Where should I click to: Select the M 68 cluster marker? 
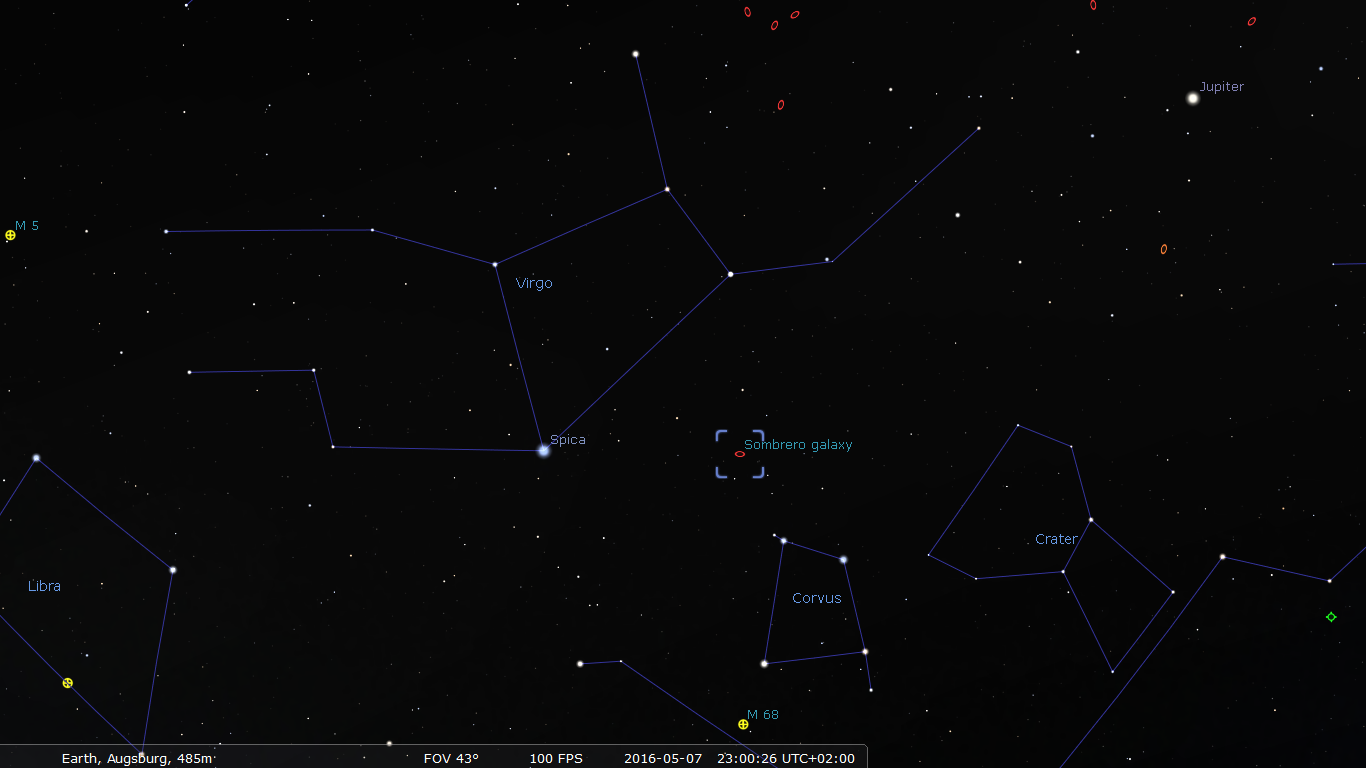point(743,724)
